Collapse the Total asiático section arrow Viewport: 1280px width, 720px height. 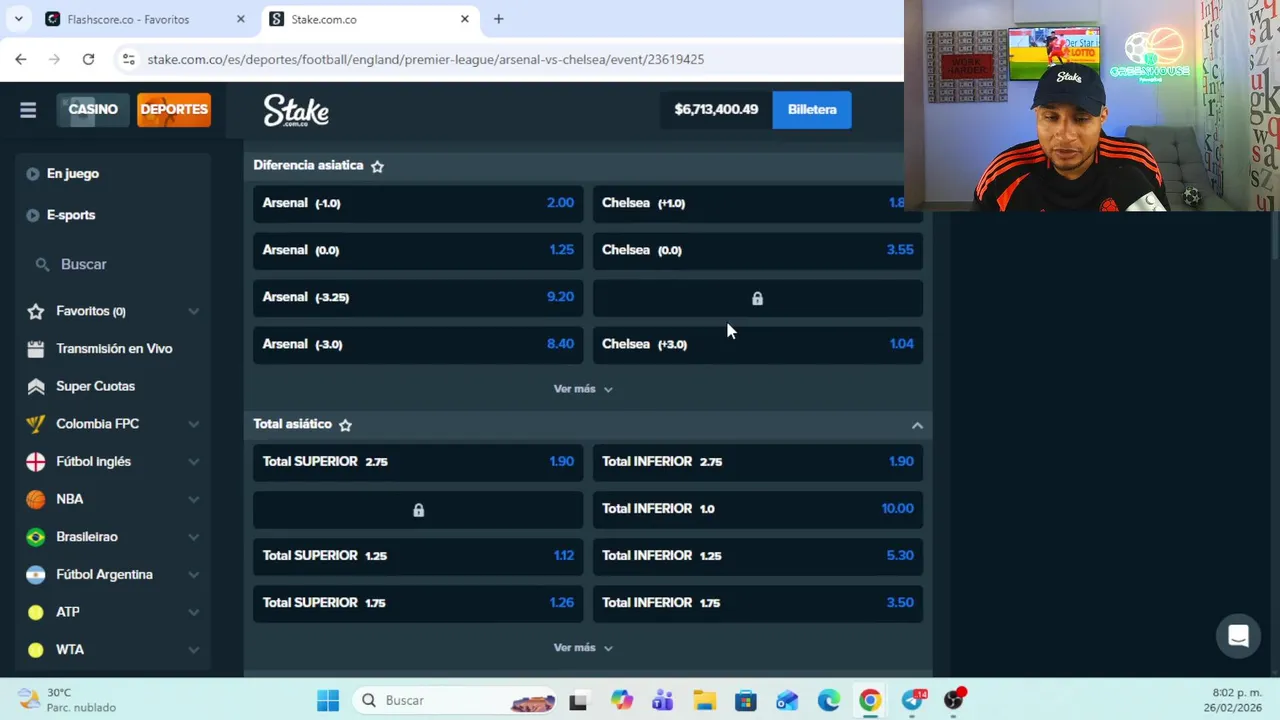(x=917, y=425)
